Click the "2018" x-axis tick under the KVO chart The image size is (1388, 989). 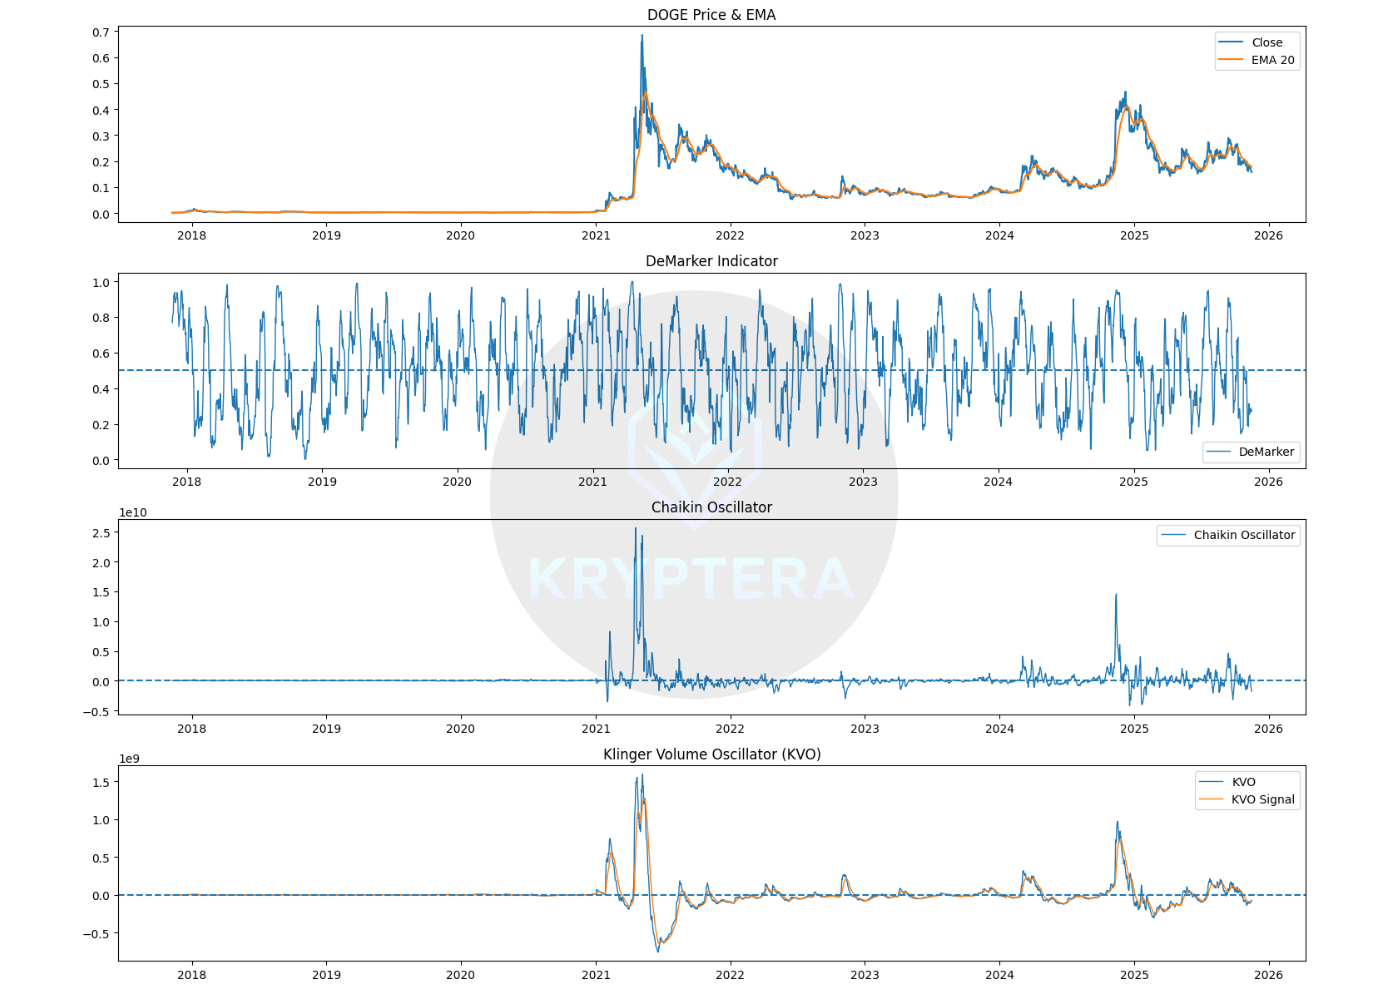coord(191,975)
